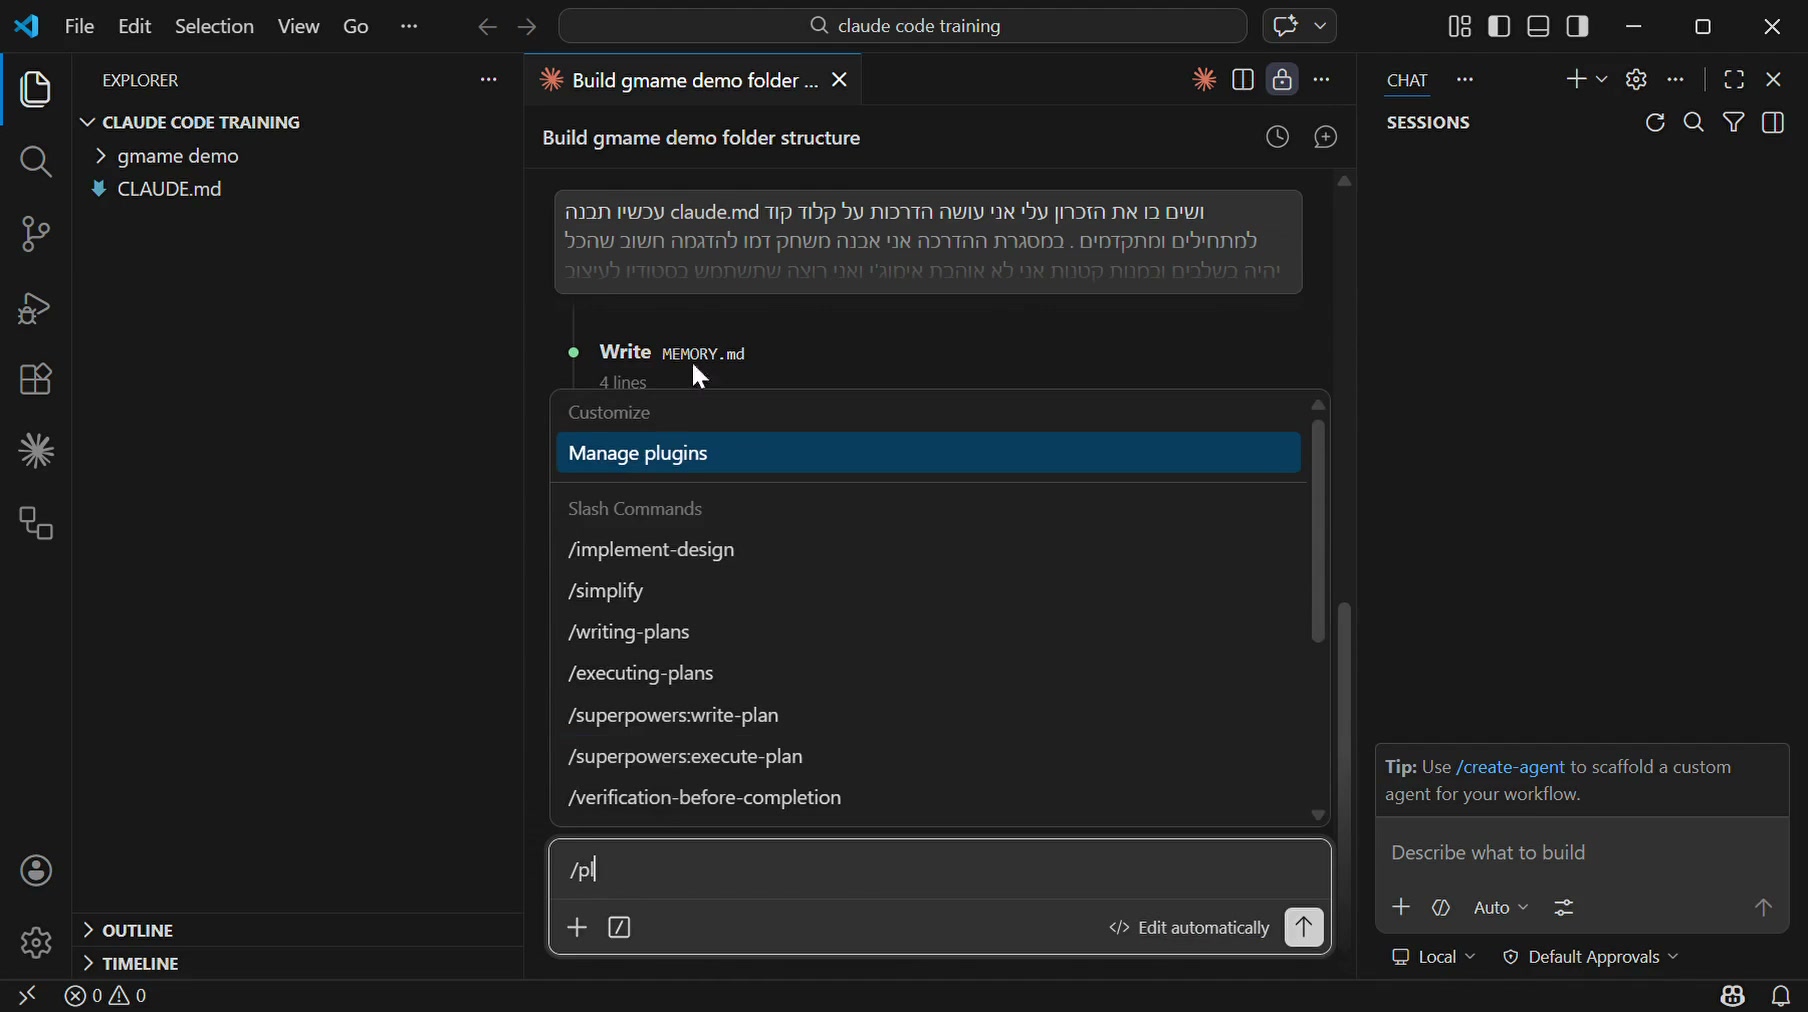The width and height of the screenshot is (1808, 1012).
Task: Open the remote window indicator in status bar
Action: coord(27,996)
